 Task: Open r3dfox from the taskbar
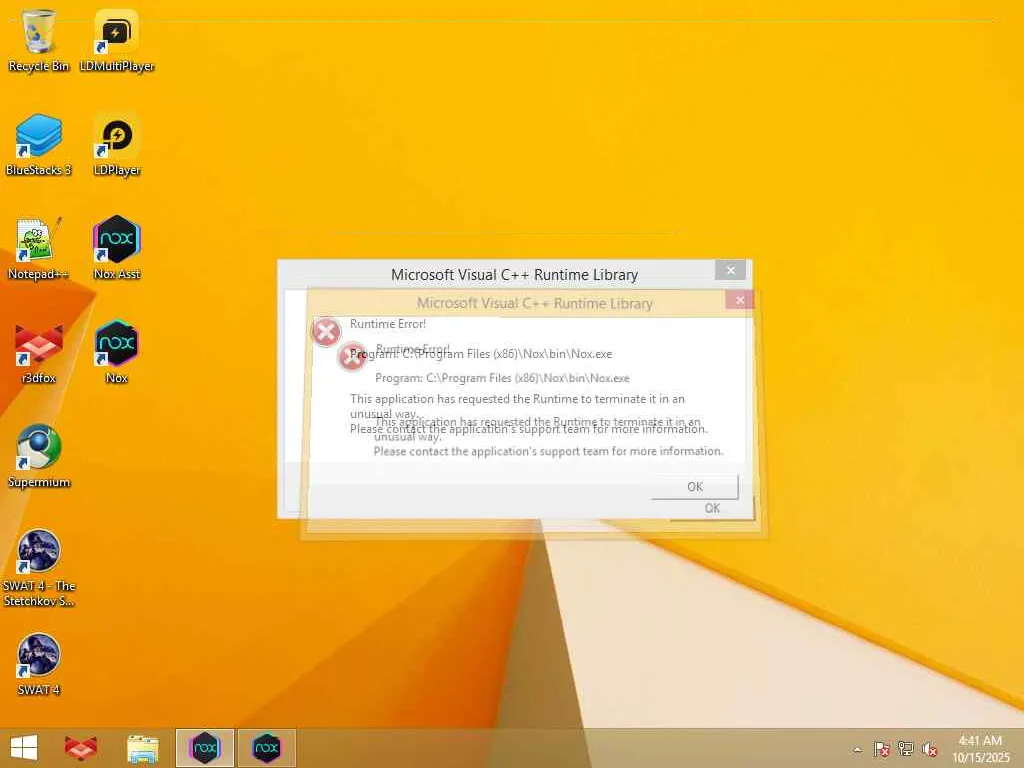81,748
